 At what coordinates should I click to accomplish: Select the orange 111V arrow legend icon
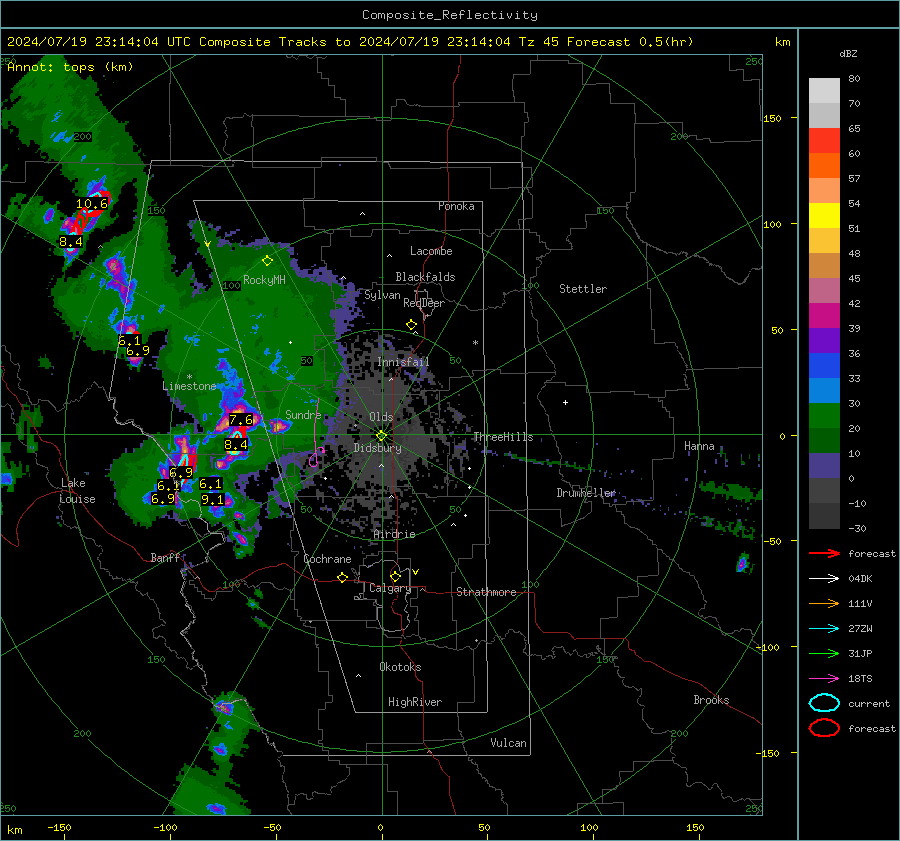tap(824, 603)
